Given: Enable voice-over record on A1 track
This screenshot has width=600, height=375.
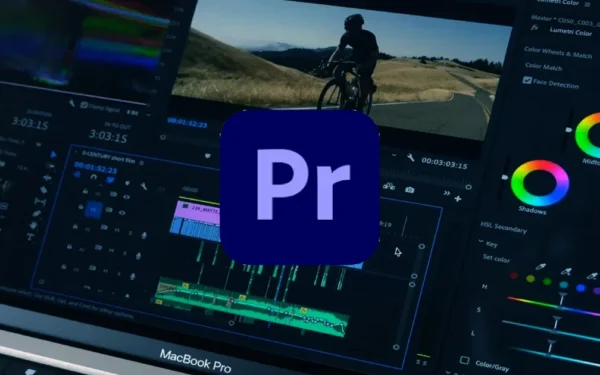Looking at the screenshot, I should click(144, 236).
